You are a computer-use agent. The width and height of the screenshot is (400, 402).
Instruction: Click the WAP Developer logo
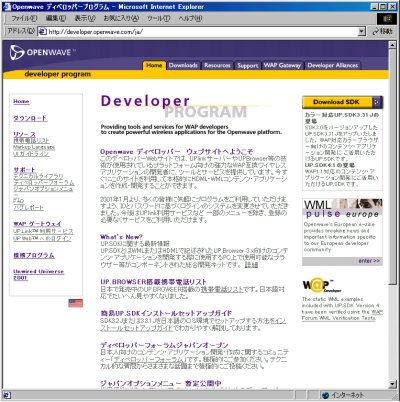pos(322,285)
